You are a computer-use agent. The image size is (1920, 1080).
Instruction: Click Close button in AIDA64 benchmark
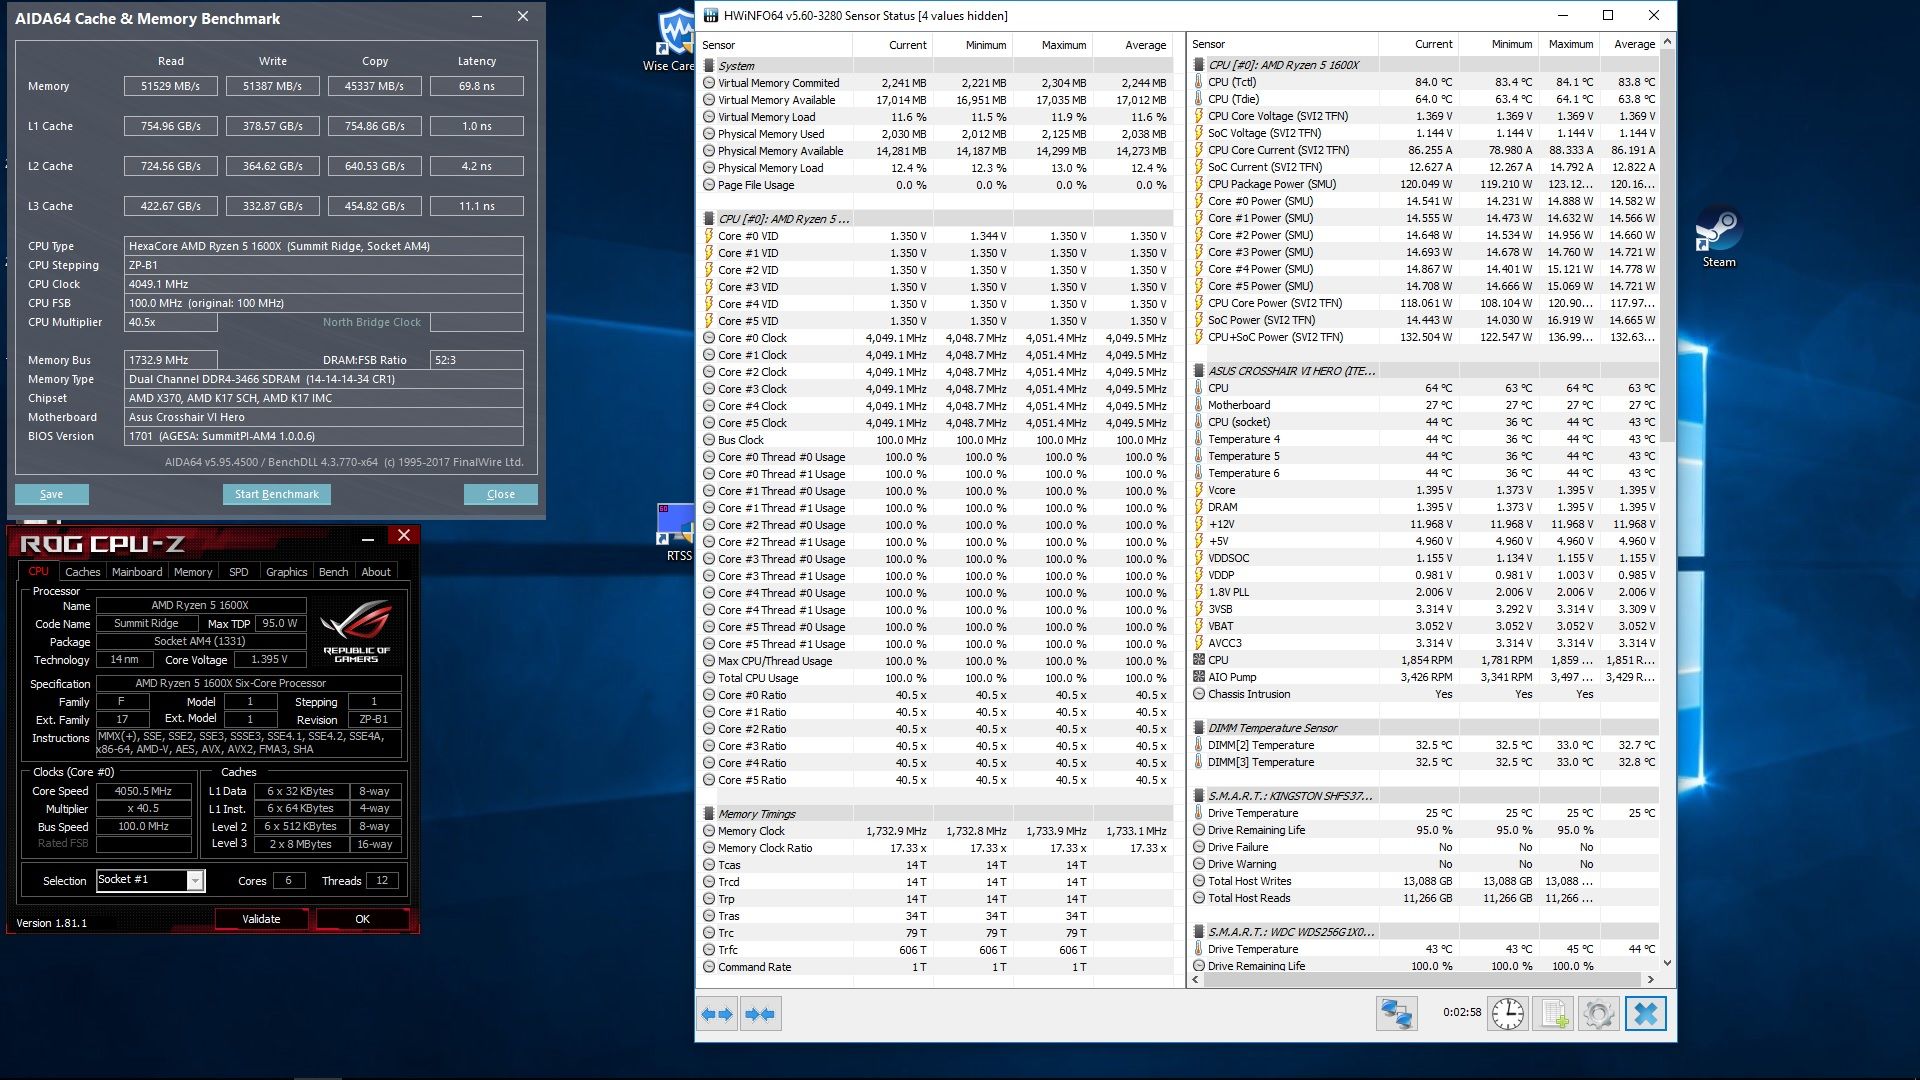(501, 494)
